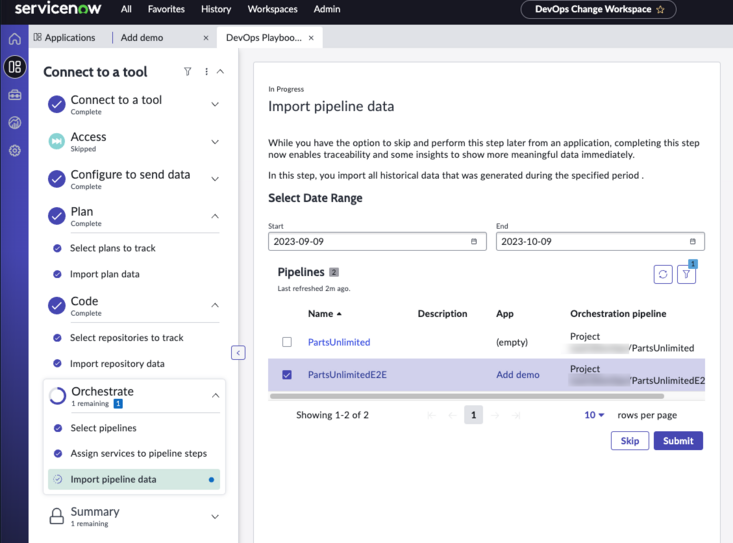Open the Workspaces menu
The image size is (733, 543).
click(273, 9)
